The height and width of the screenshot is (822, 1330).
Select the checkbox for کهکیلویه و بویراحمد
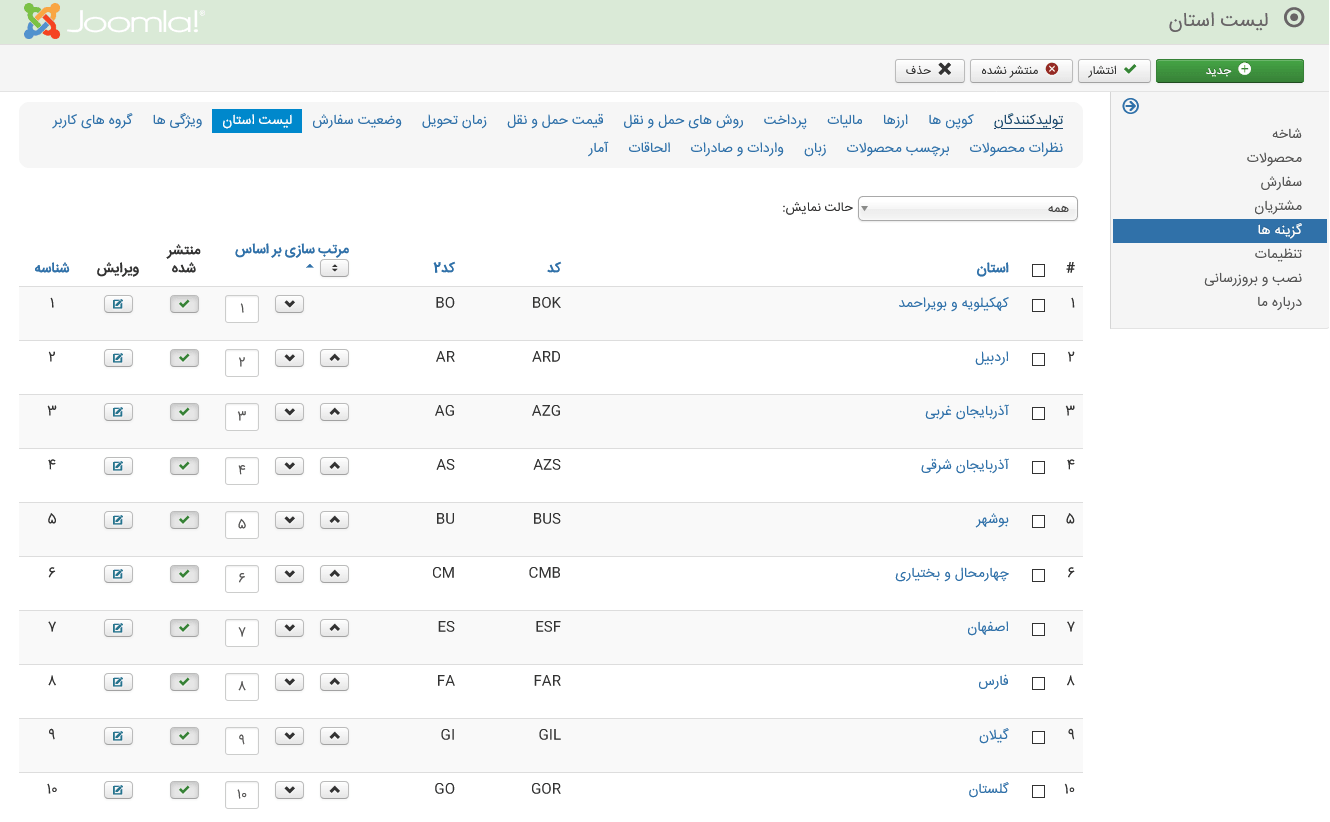click(x=1038, y=305)
